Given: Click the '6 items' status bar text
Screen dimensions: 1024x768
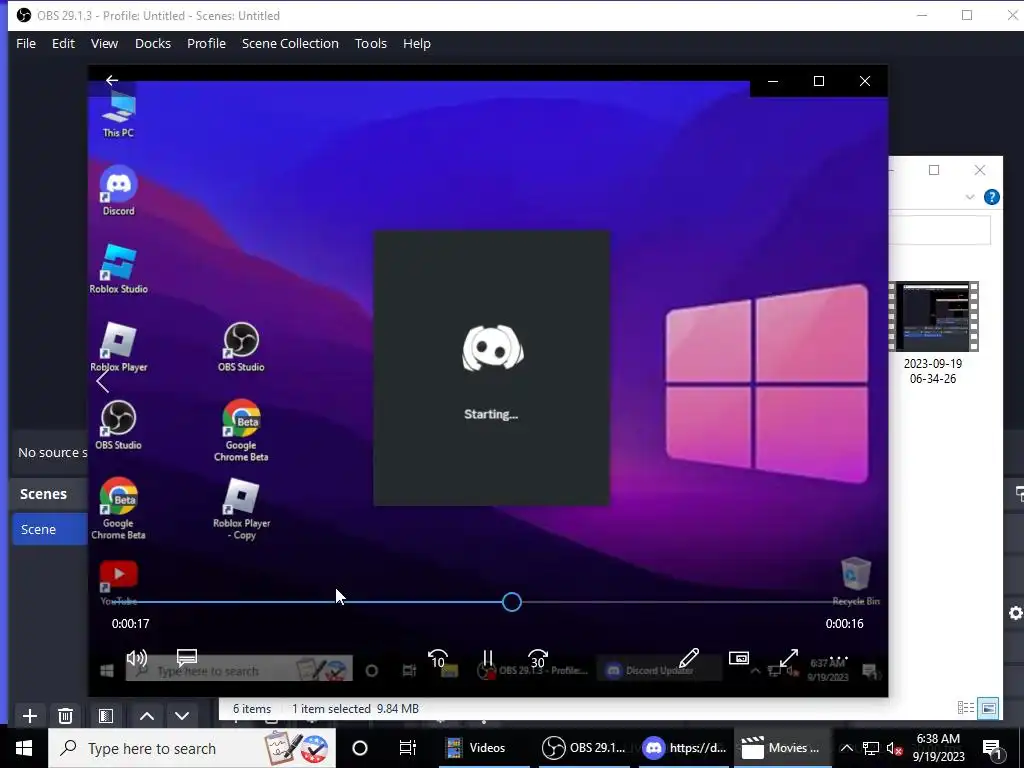Looking at the screenshot, I should [252, 709].
